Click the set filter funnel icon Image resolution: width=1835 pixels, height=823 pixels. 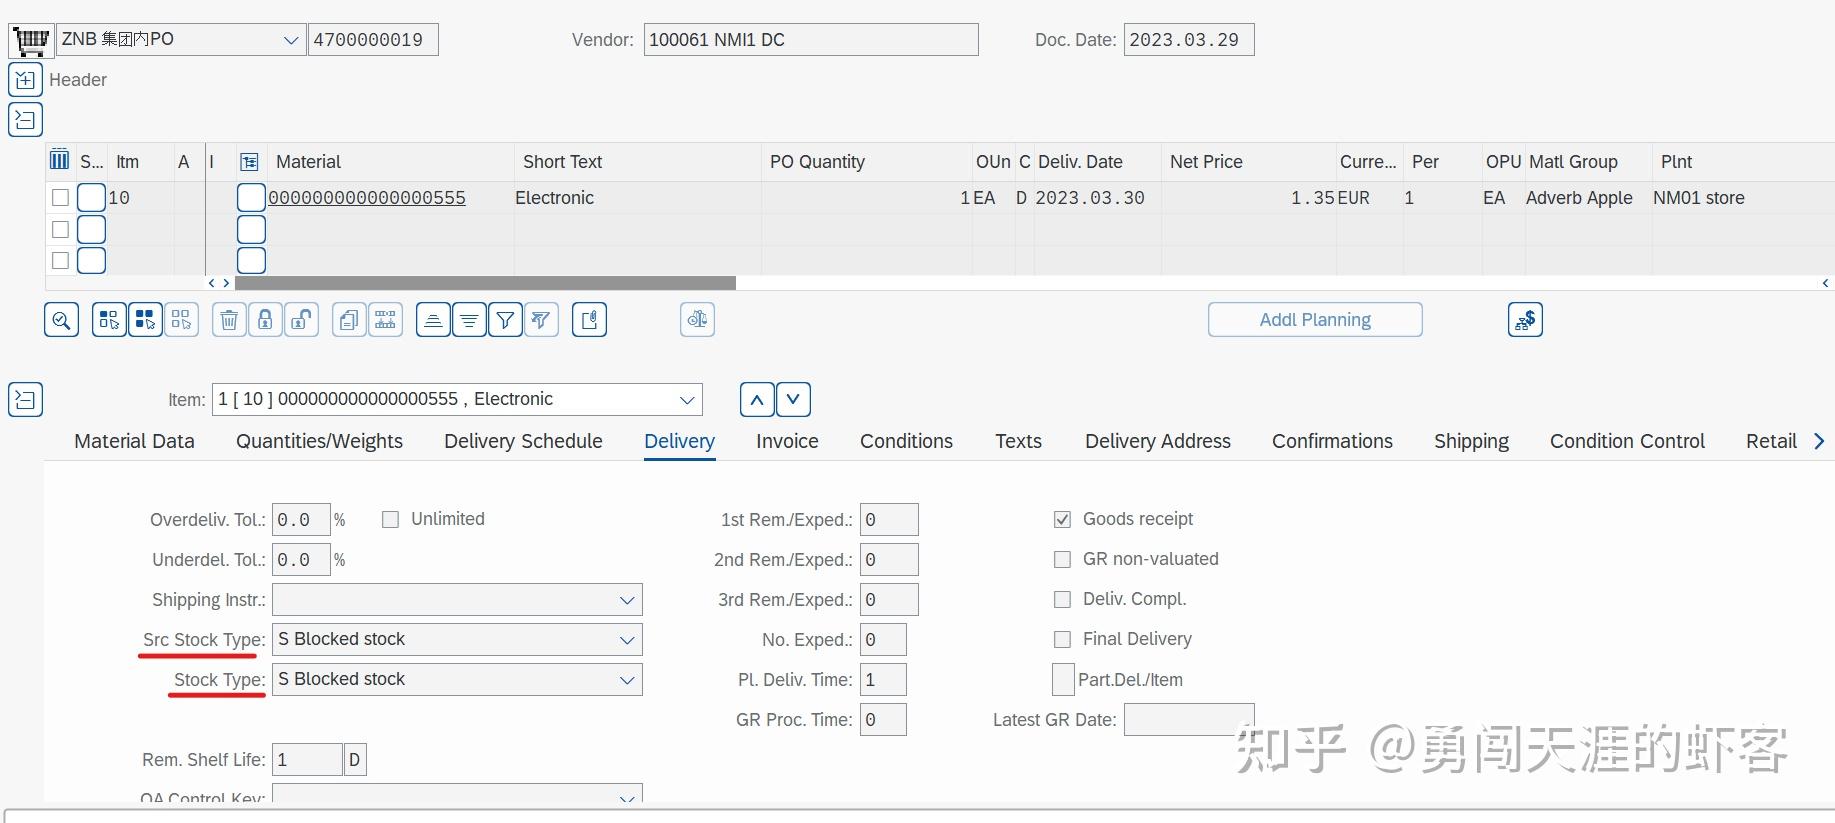click(505, 320)
